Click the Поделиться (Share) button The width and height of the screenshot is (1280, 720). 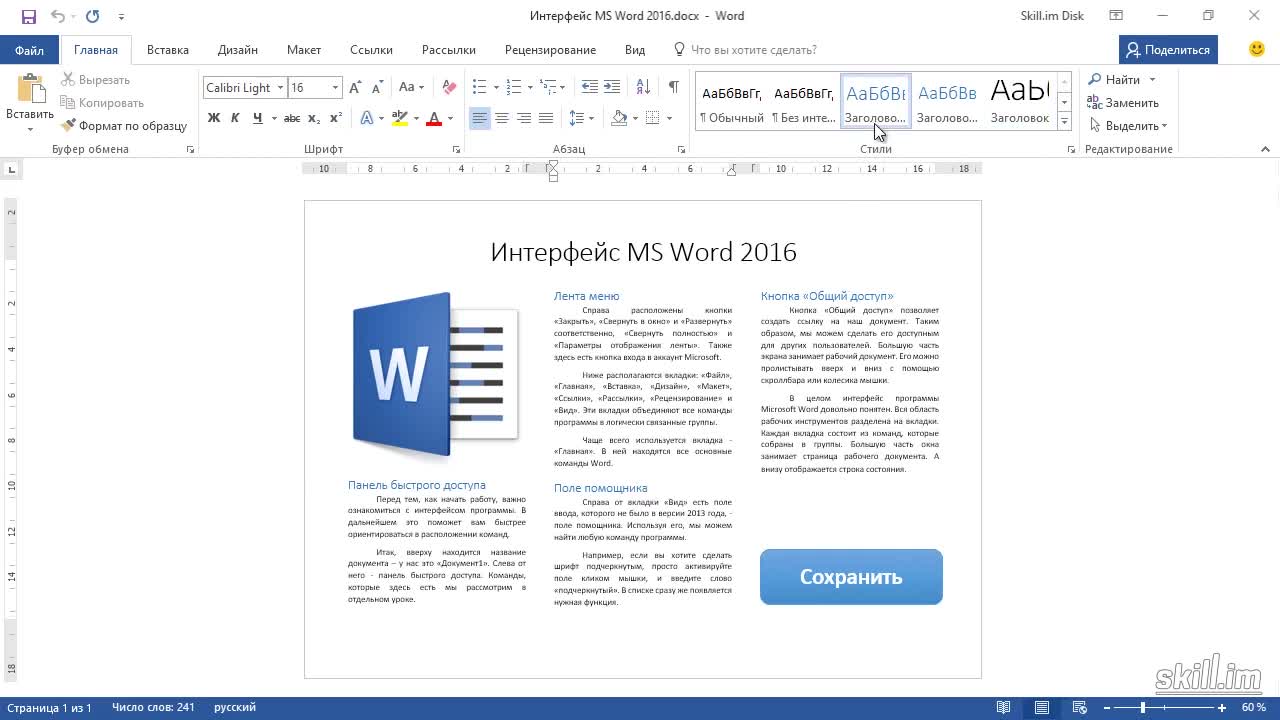[1168, 50]
